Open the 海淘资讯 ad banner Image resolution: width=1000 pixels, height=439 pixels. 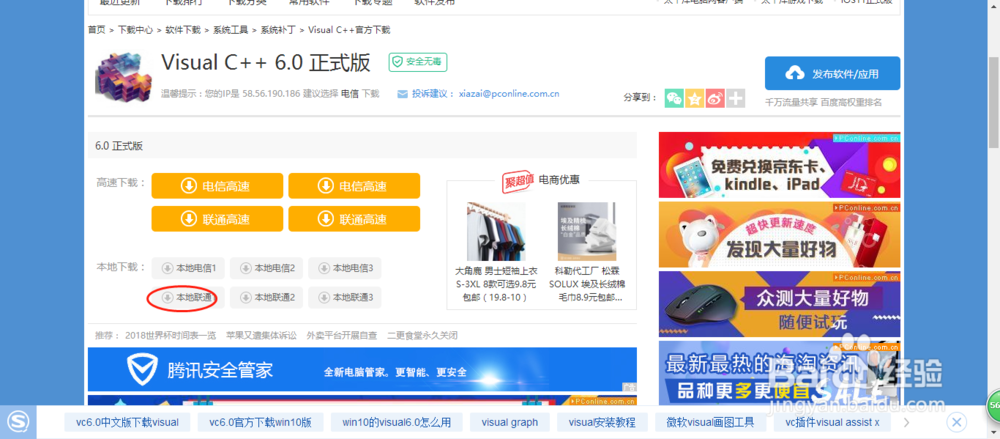click(x=779, y=373)
